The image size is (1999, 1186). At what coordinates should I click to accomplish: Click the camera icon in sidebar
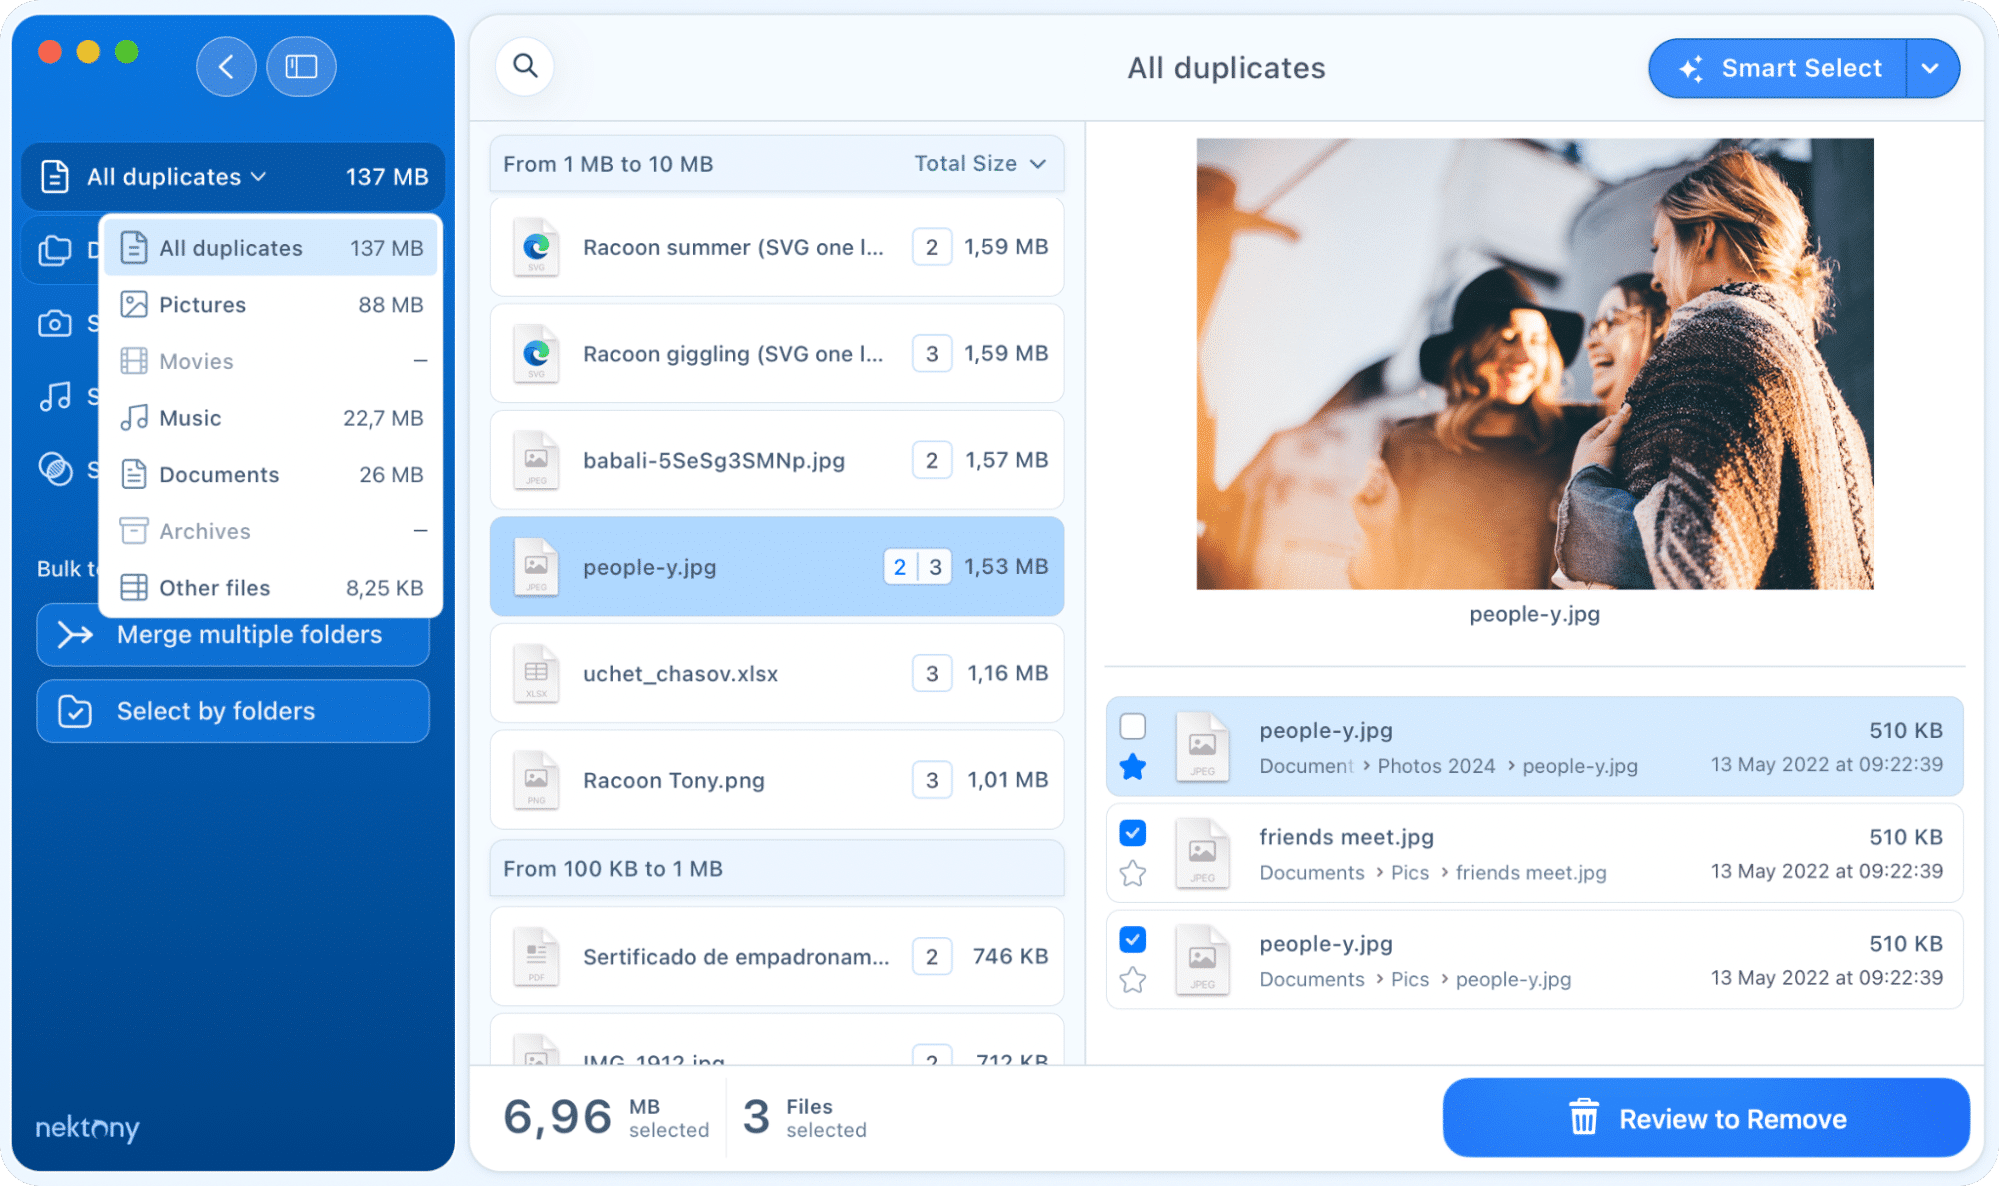55,324
